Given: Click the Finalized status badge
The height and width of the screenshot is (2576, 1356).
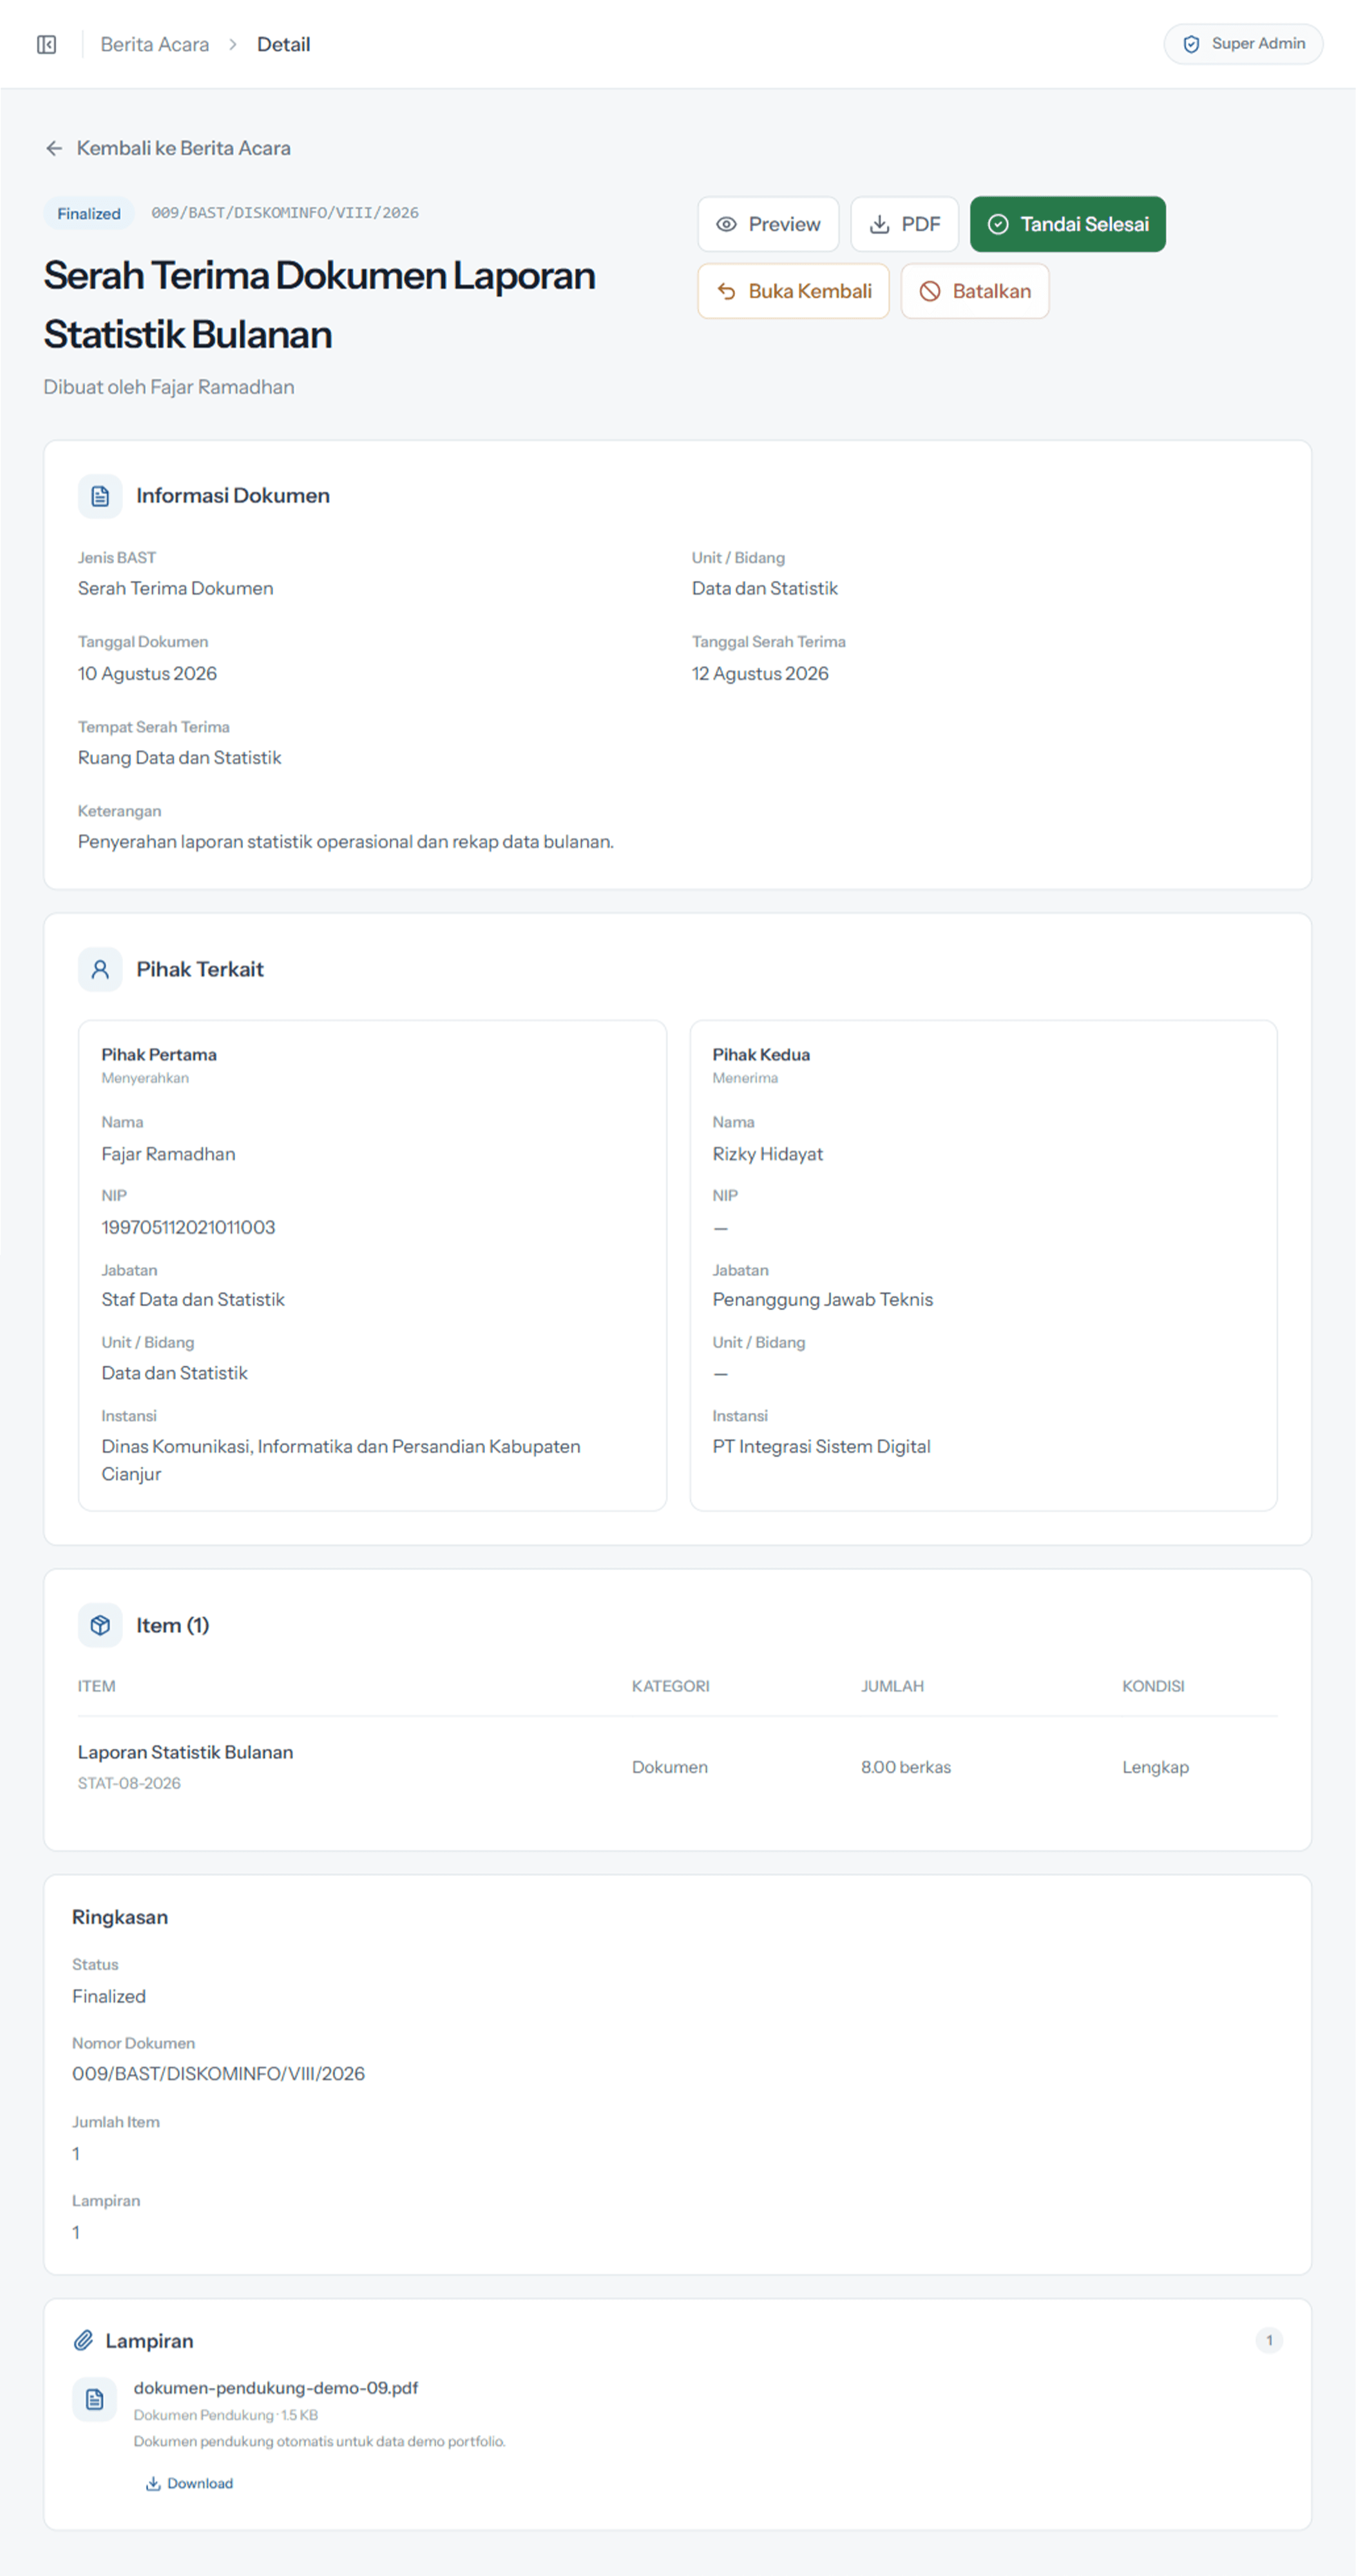Looking at the screenshot, I should click(89, 214).
